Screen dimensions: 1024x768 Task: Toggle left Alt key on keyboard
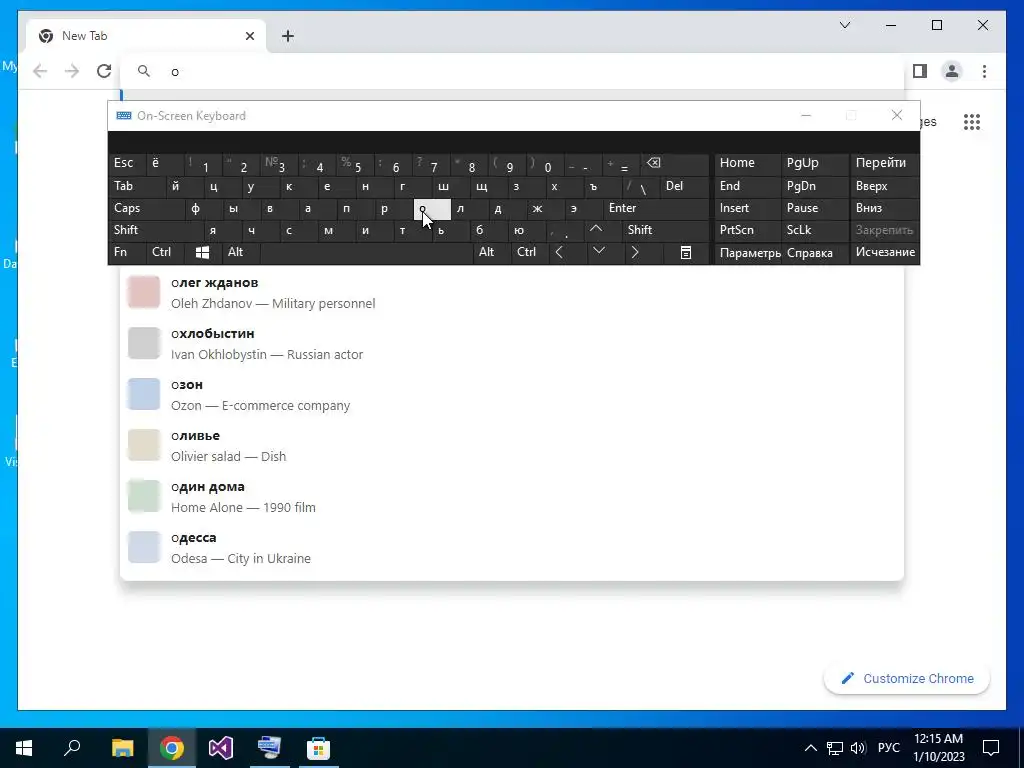pyautogui.click(x=240, y=253)
